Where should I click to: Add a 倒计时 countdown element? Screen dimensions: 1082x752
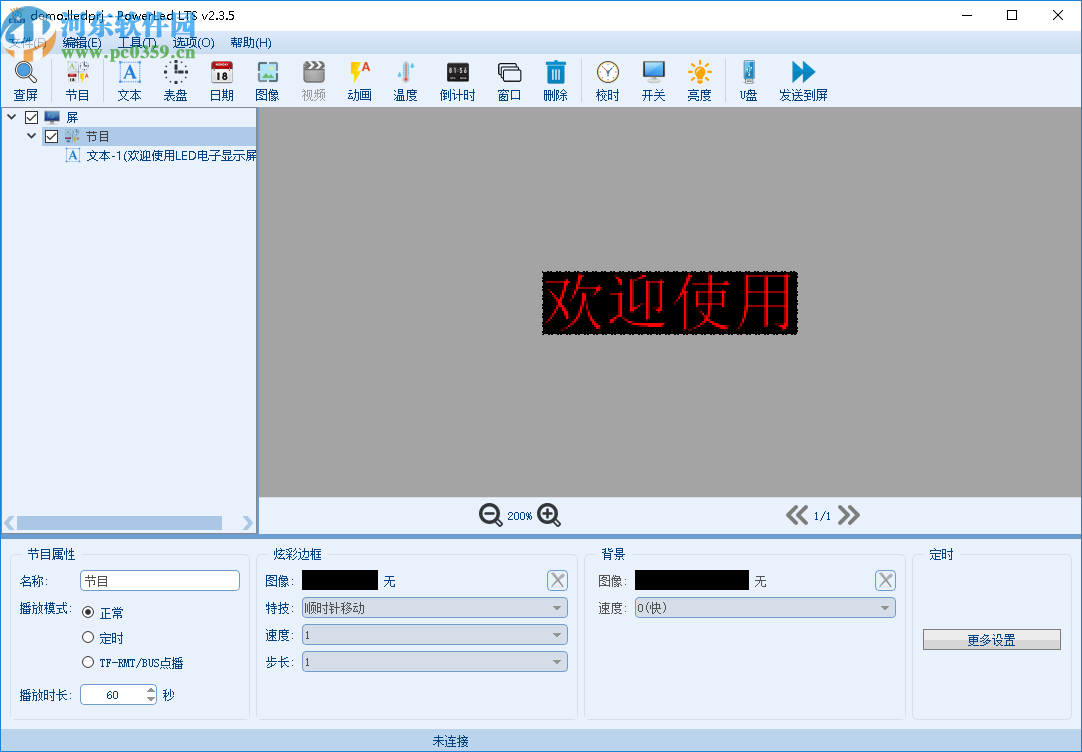pyautogui.click(x=456, y=78)
